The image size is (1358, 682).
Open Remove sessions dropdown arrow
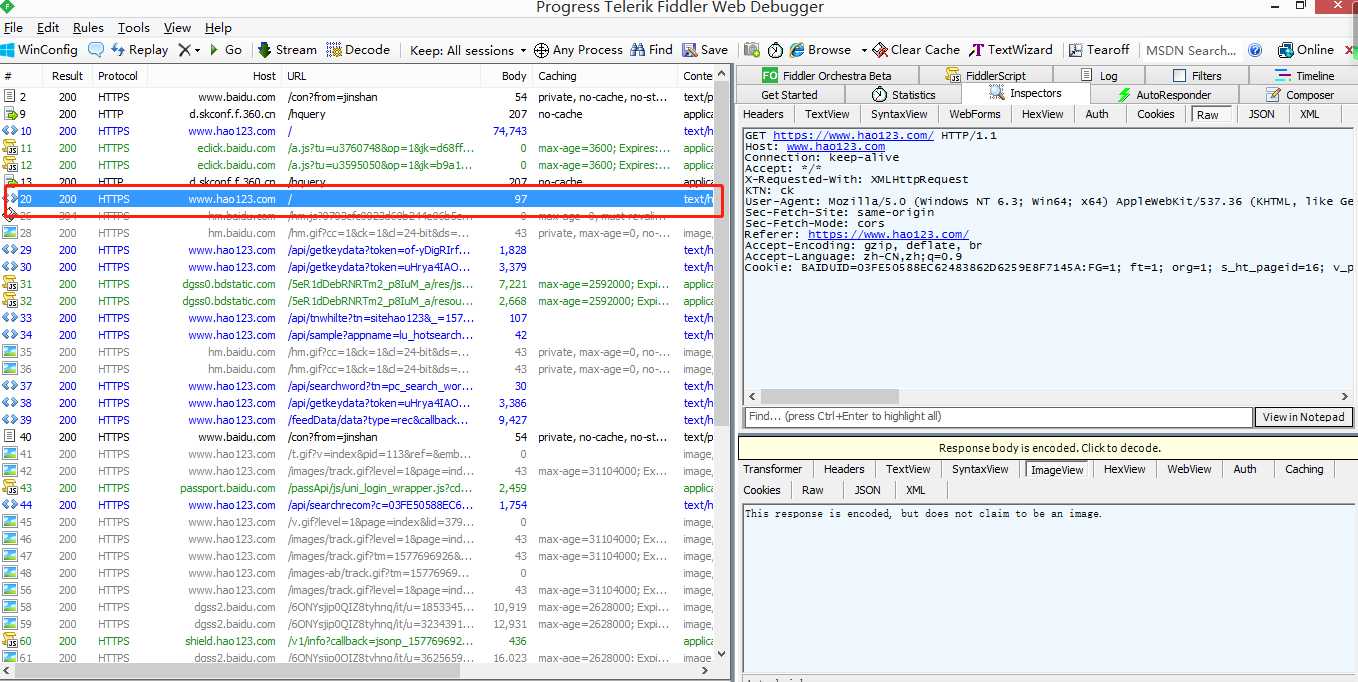click(197, 50)
